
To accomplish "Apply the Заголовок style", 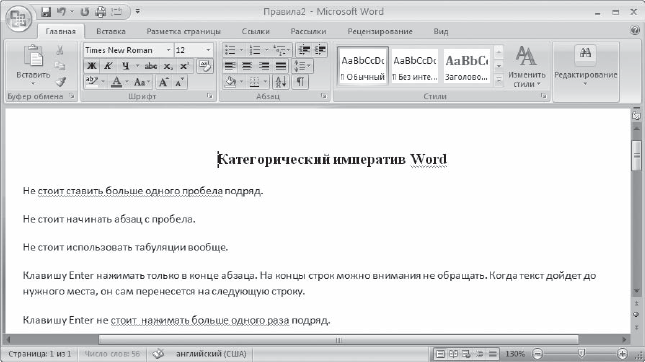I will click(x=466, y=66).
